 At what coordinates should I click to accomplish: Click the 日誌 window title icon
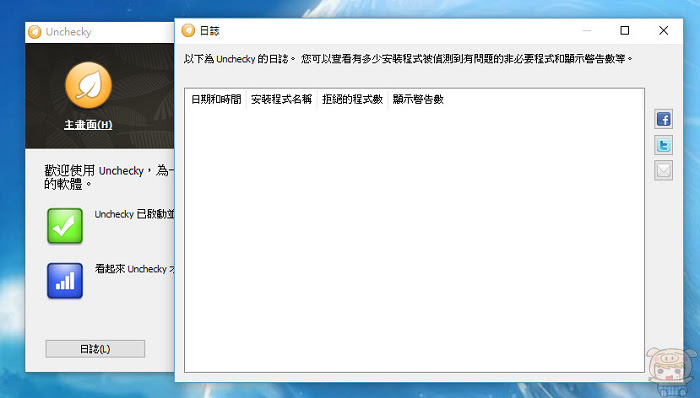point(188,30)
